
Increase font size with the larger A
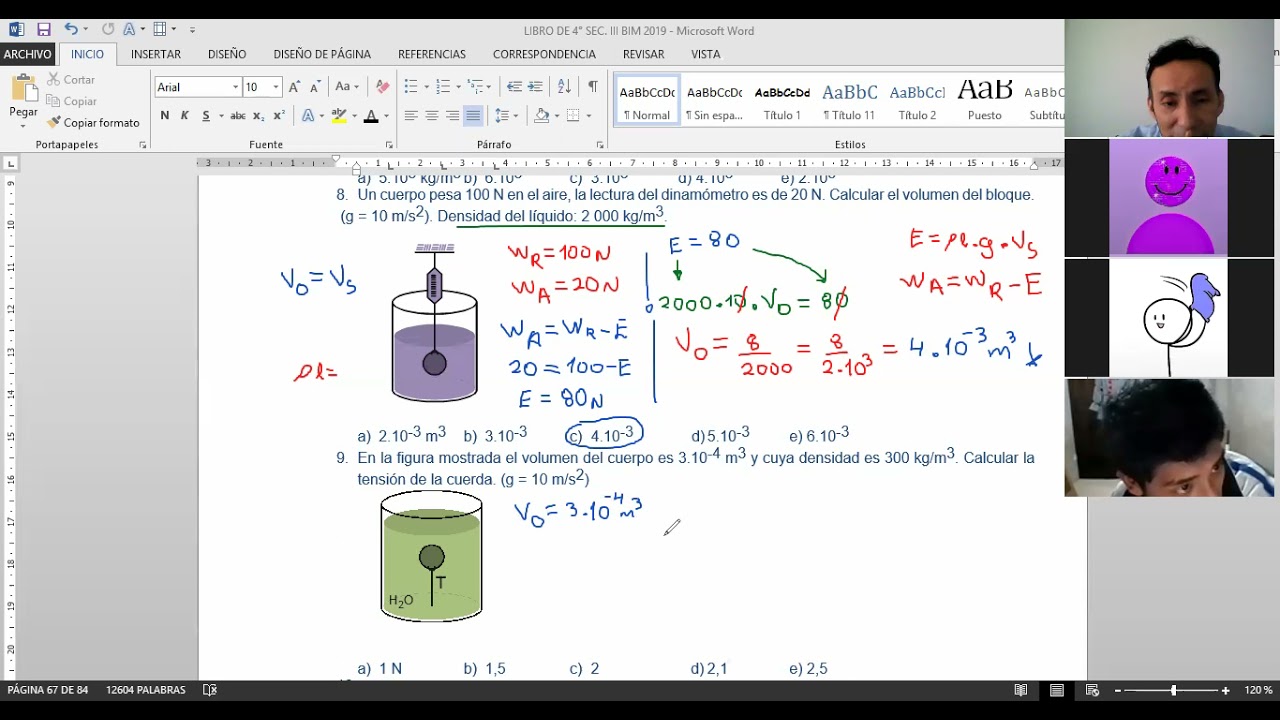(294, 87)
